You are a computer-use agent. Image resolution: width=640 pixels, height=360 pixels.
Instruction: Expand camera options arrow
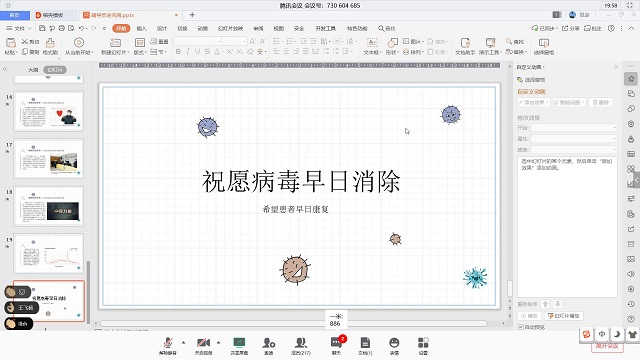(218, 342)
